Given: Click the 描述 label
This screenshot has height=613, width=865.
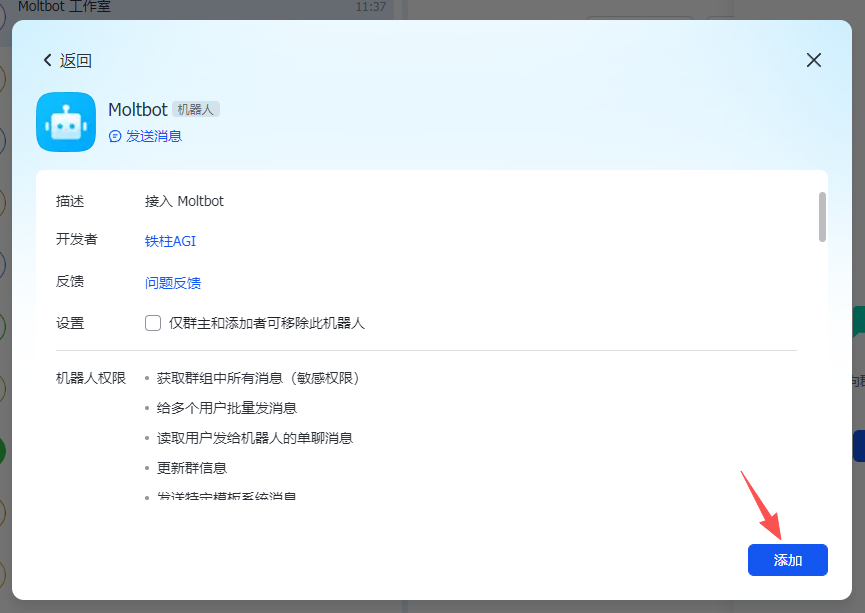Looking at the screenshot, I should click(70, 201).
